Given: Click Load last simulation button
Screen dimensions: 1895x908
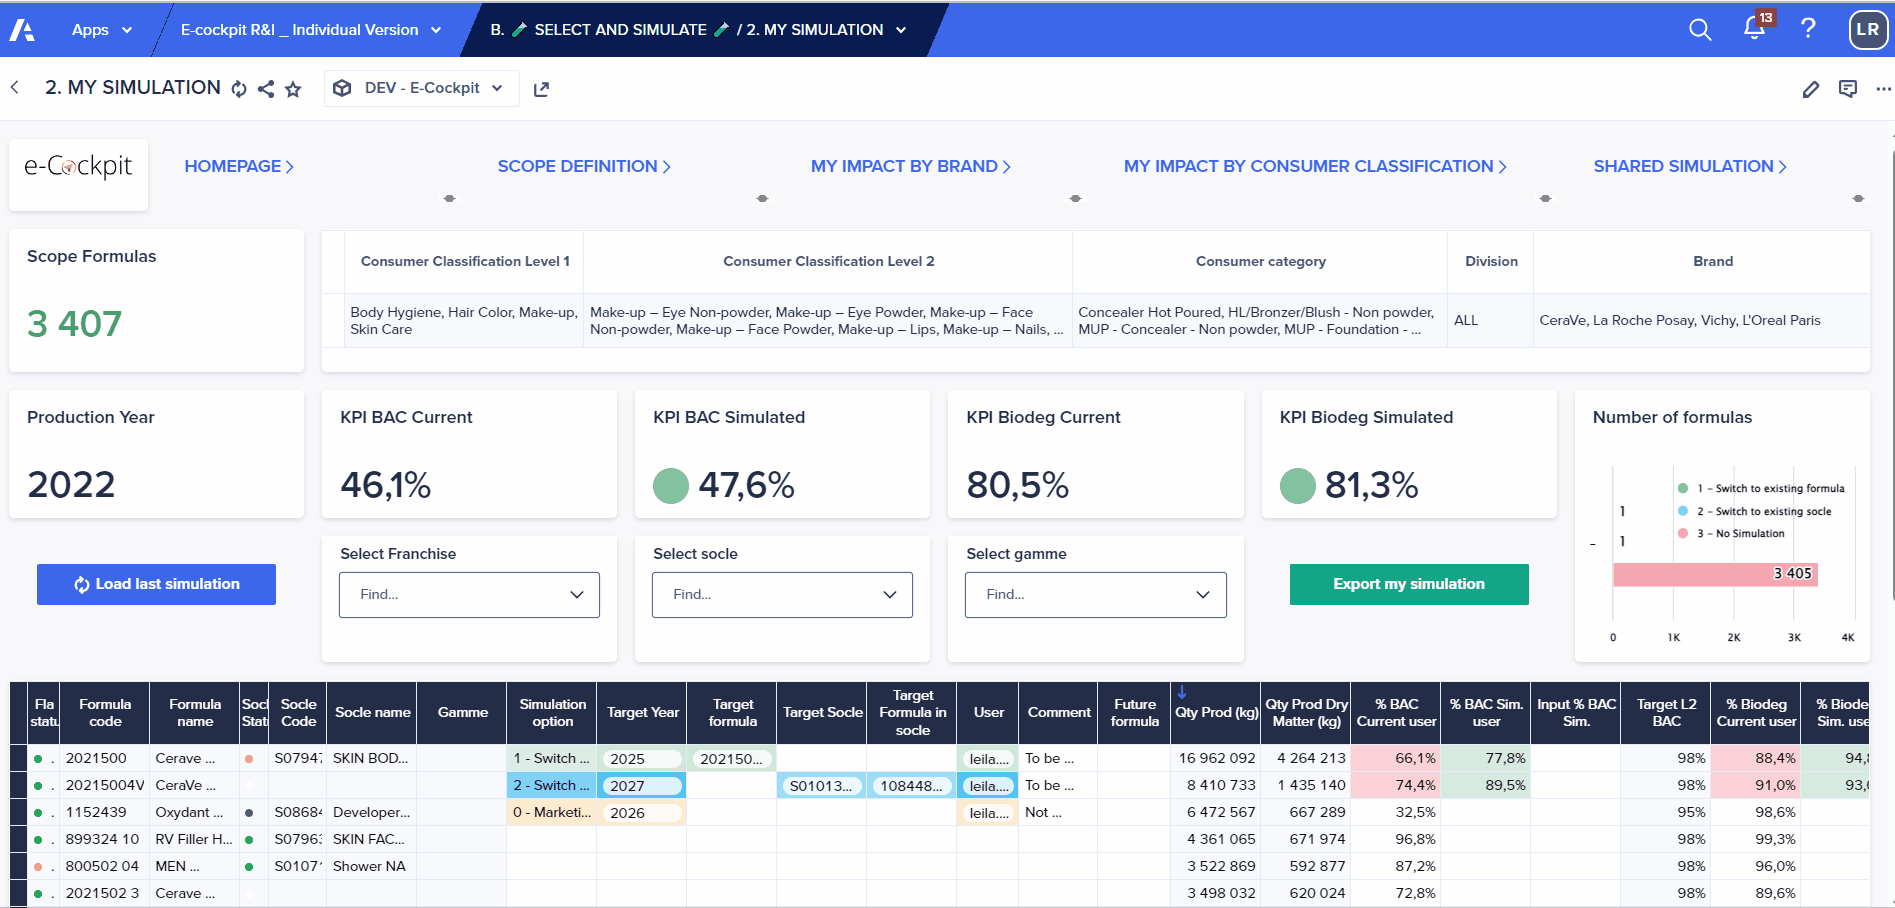Looking at the screenshot, I should (x=156, y=584).
